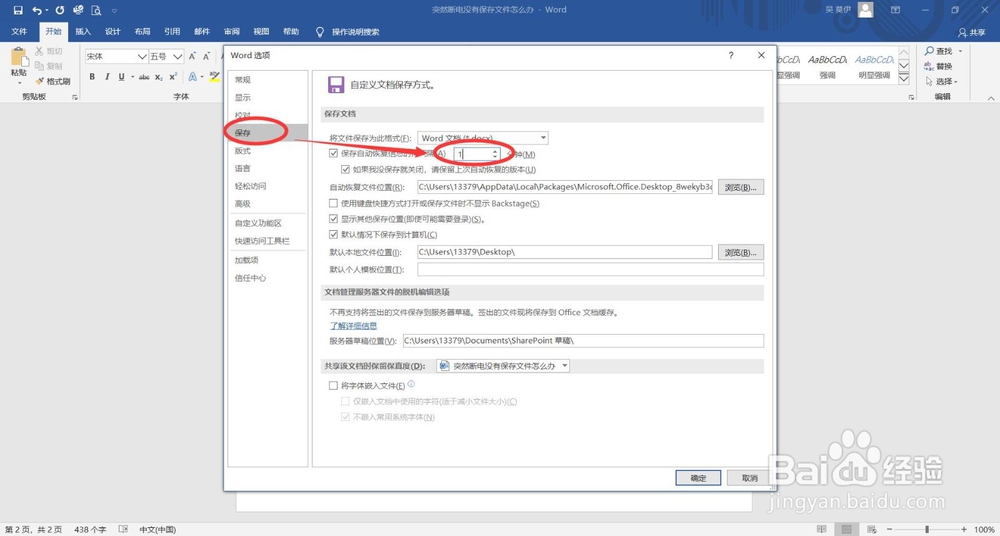The image size is (1000, 536).
Task: Select the Advanced (高级) options category
Action: [267, 204]
